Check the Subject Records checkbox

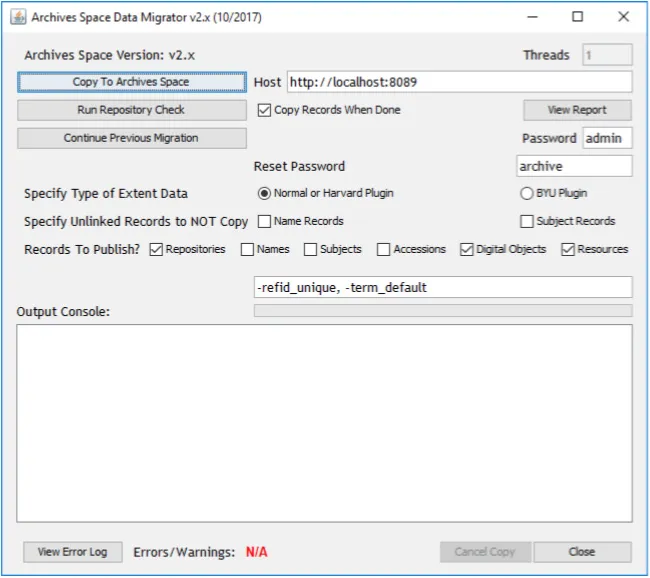coord(527,221)
